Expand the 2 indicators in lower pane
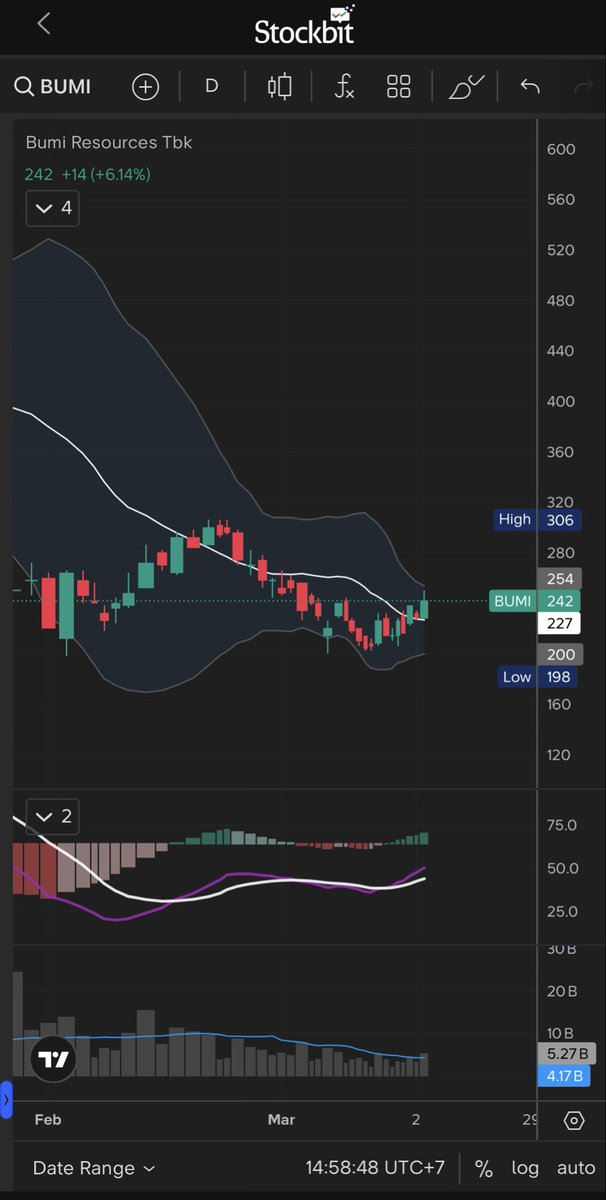 point(53,817)
